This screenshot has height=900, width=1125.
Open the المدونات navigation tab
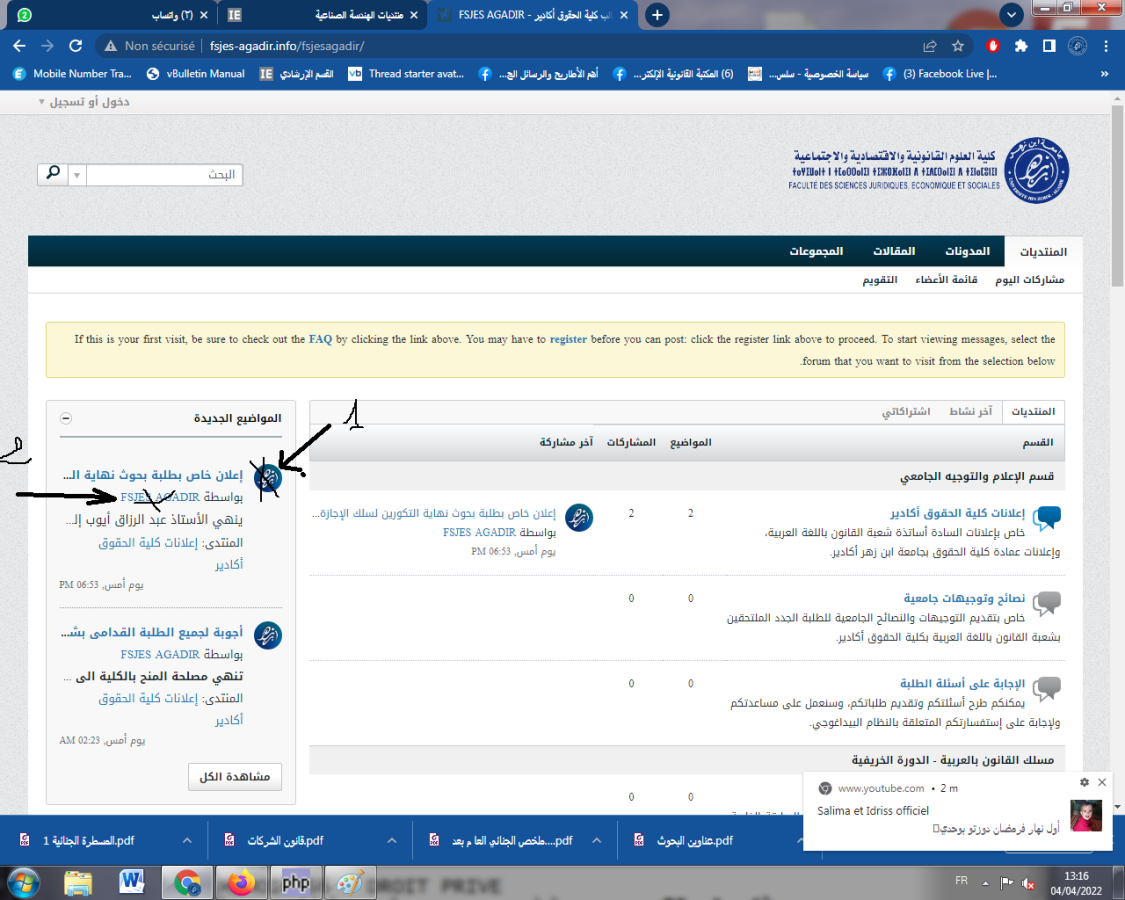[967, 251]
